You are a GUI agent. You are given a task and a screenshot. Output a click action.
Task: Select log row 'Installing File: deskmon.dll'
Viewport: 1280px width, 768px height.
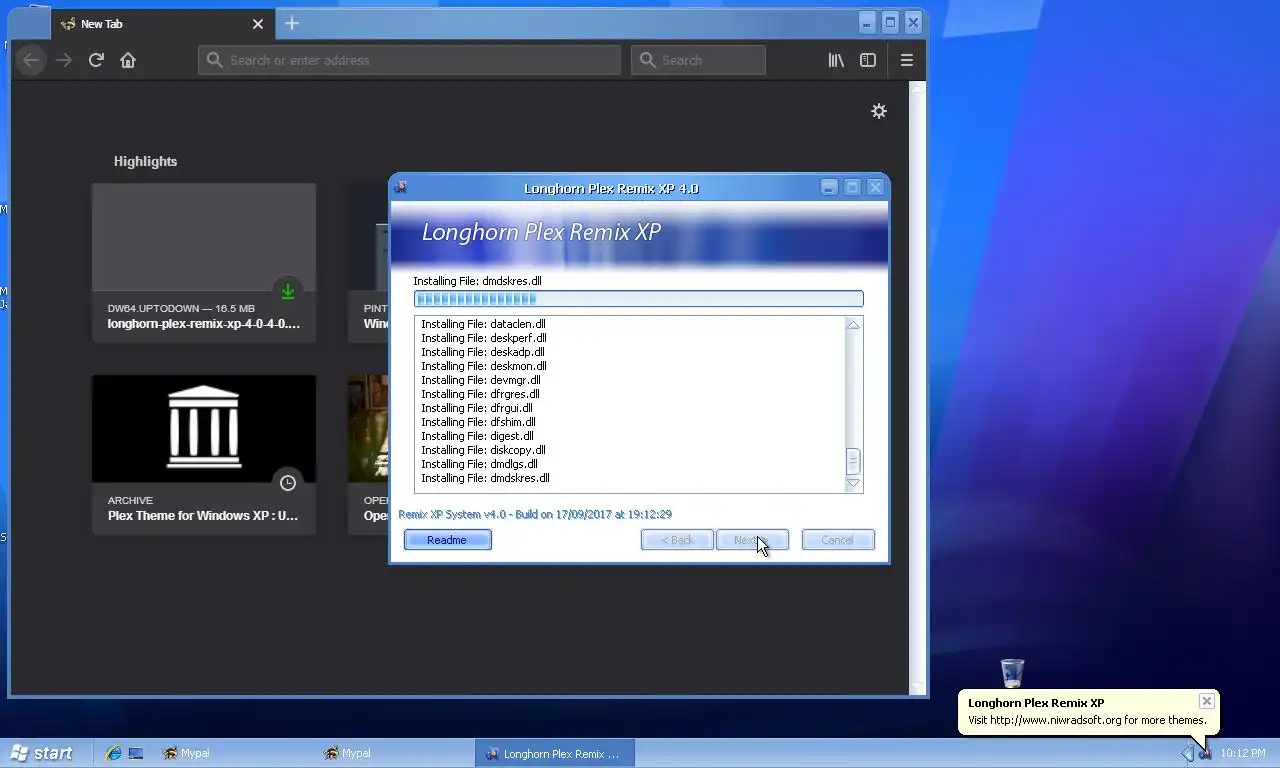[483, 366]
